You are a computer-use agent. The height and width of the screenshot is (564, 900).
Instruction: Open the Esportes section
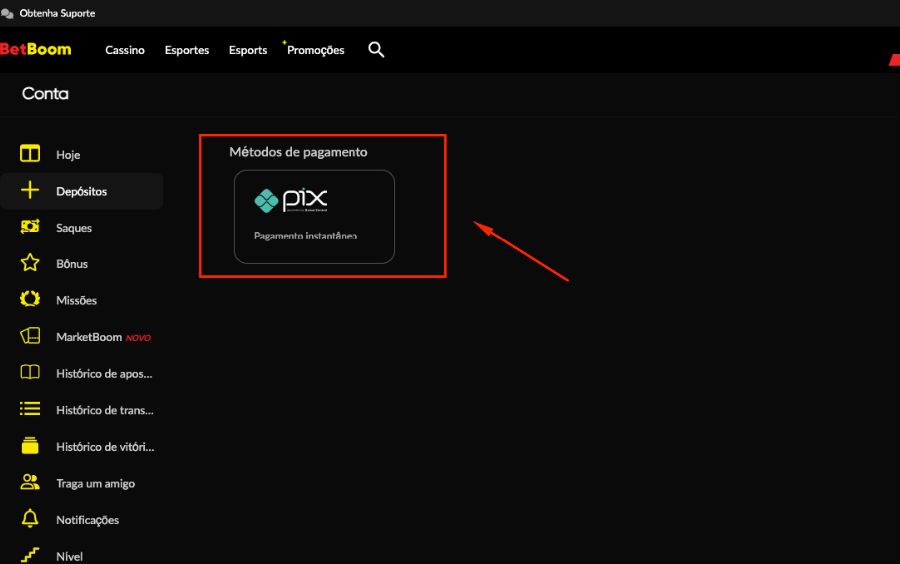187,50
